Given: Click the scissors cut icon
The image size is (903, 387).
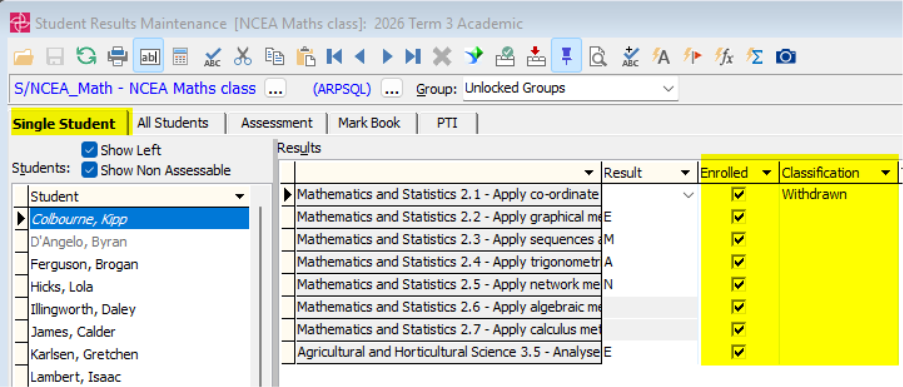Looking at the screenshot, I should pos(243,56).
